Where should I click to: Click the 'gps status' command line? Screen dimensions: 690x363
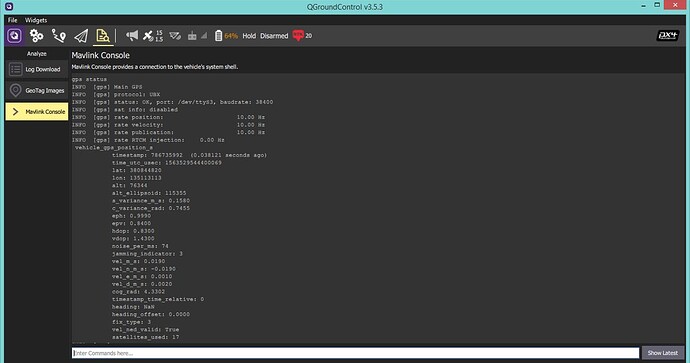[x=89, y=79]
